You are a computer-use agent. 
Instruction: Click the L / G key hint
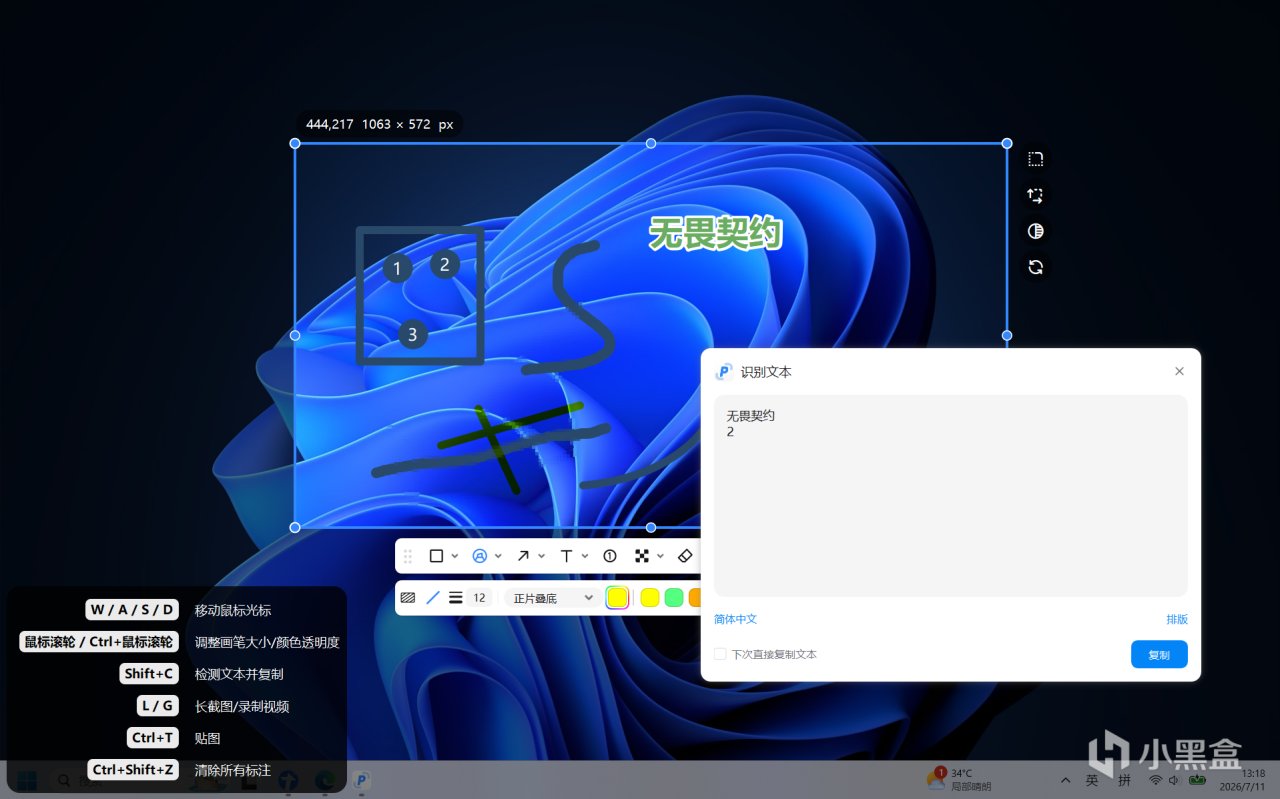[158, 706]
